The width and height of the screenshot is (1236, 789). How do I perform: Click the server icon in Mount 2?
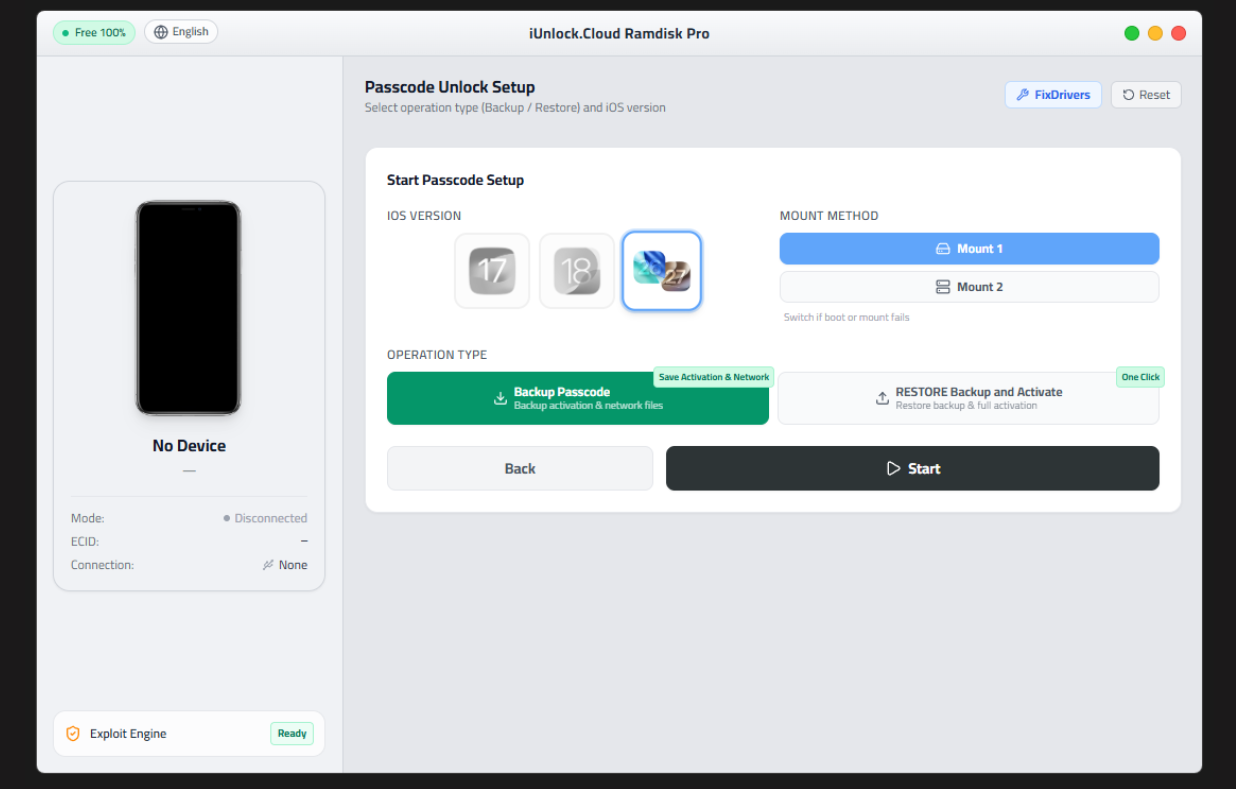pyautogui.click(x=942, y=287)
